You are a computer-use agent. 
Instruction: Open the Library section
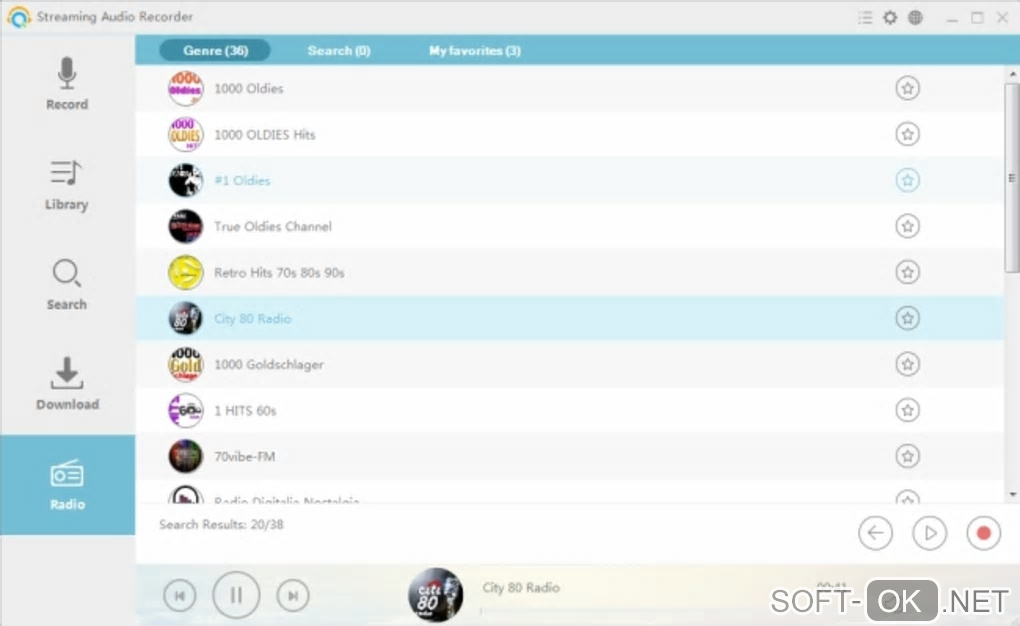pos(67,185)
